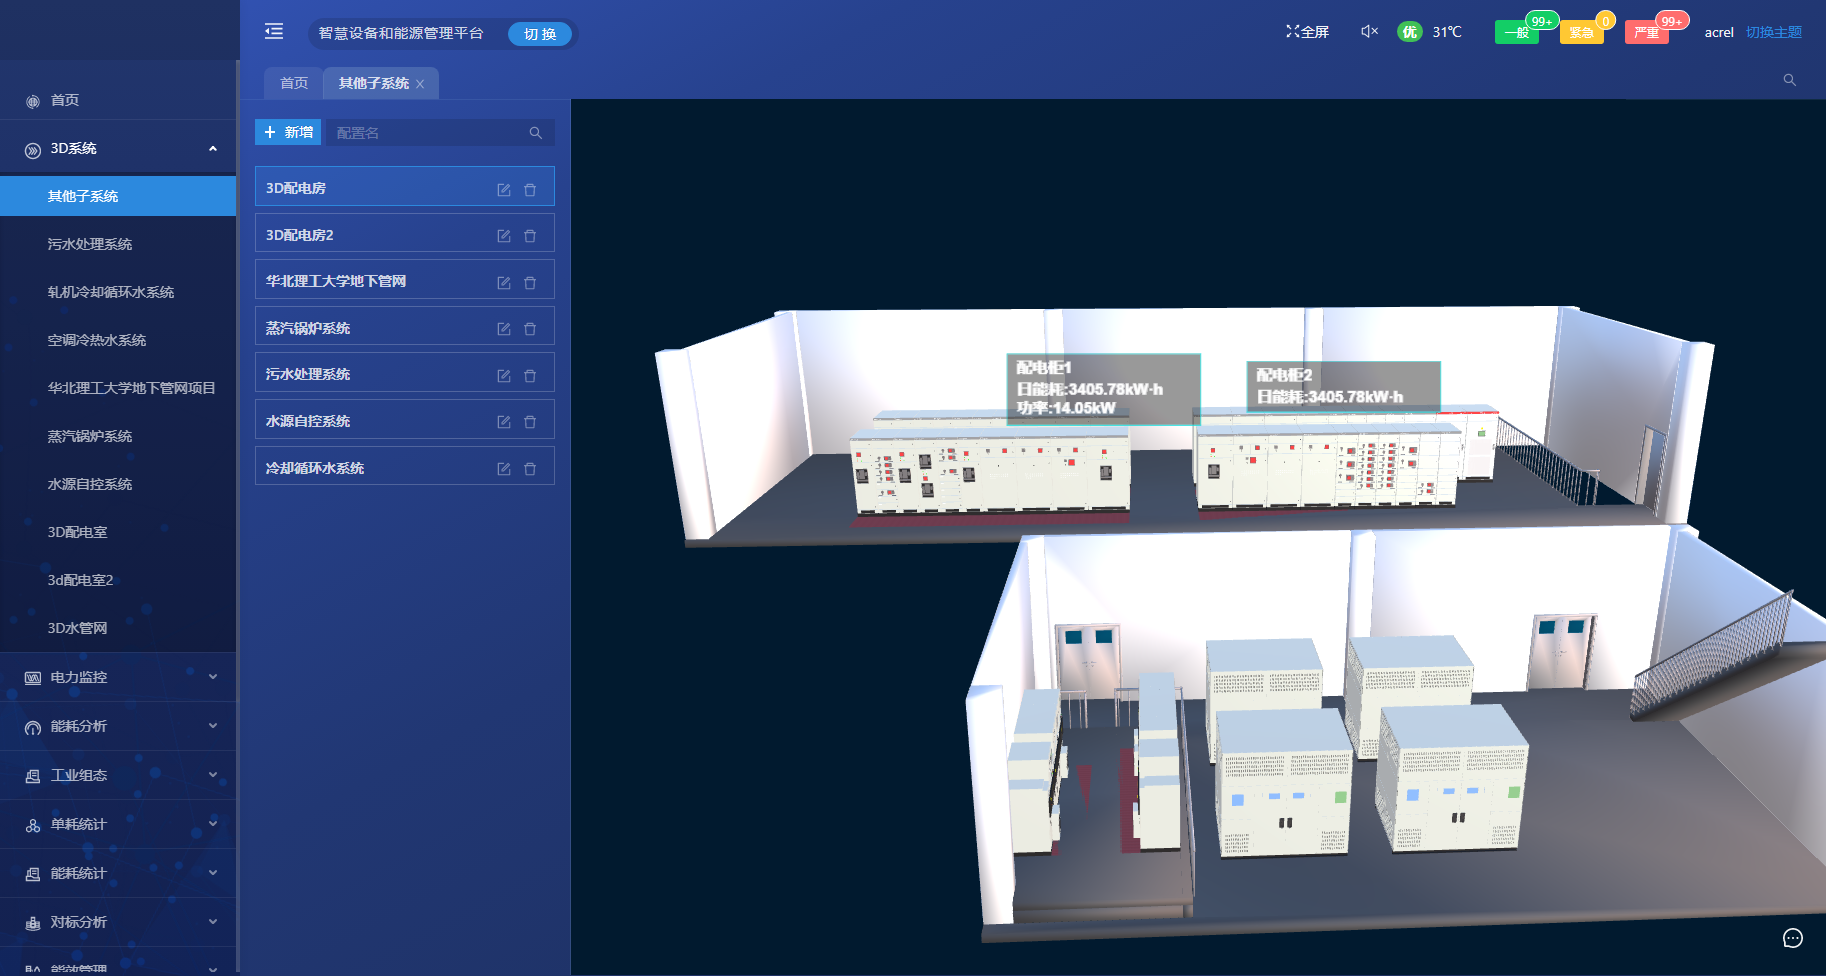
Task: Open 污水处理系统 in the sidebar
Action: (x=90, y=244)
